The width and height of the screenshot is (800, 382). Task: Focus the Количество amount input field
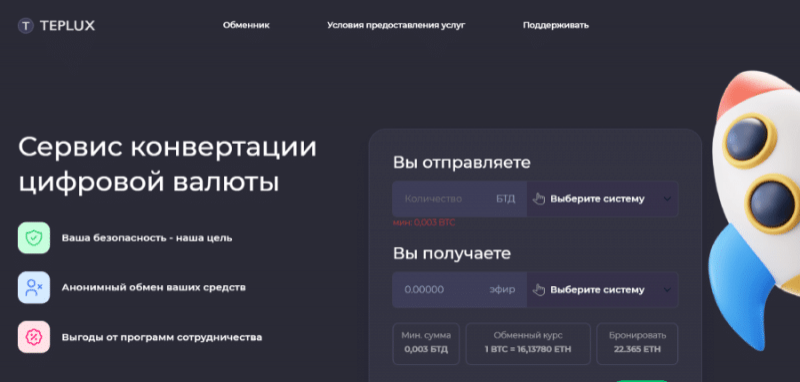pos(459,199)
